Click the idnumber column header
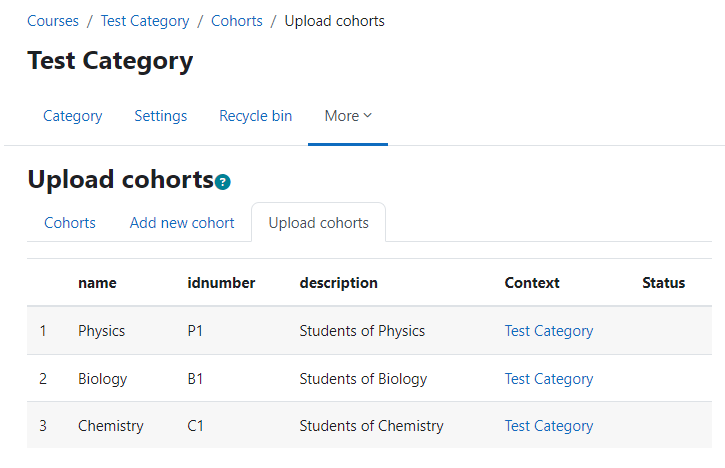Viewport: 725px width, 468px height. coord(221,283)
